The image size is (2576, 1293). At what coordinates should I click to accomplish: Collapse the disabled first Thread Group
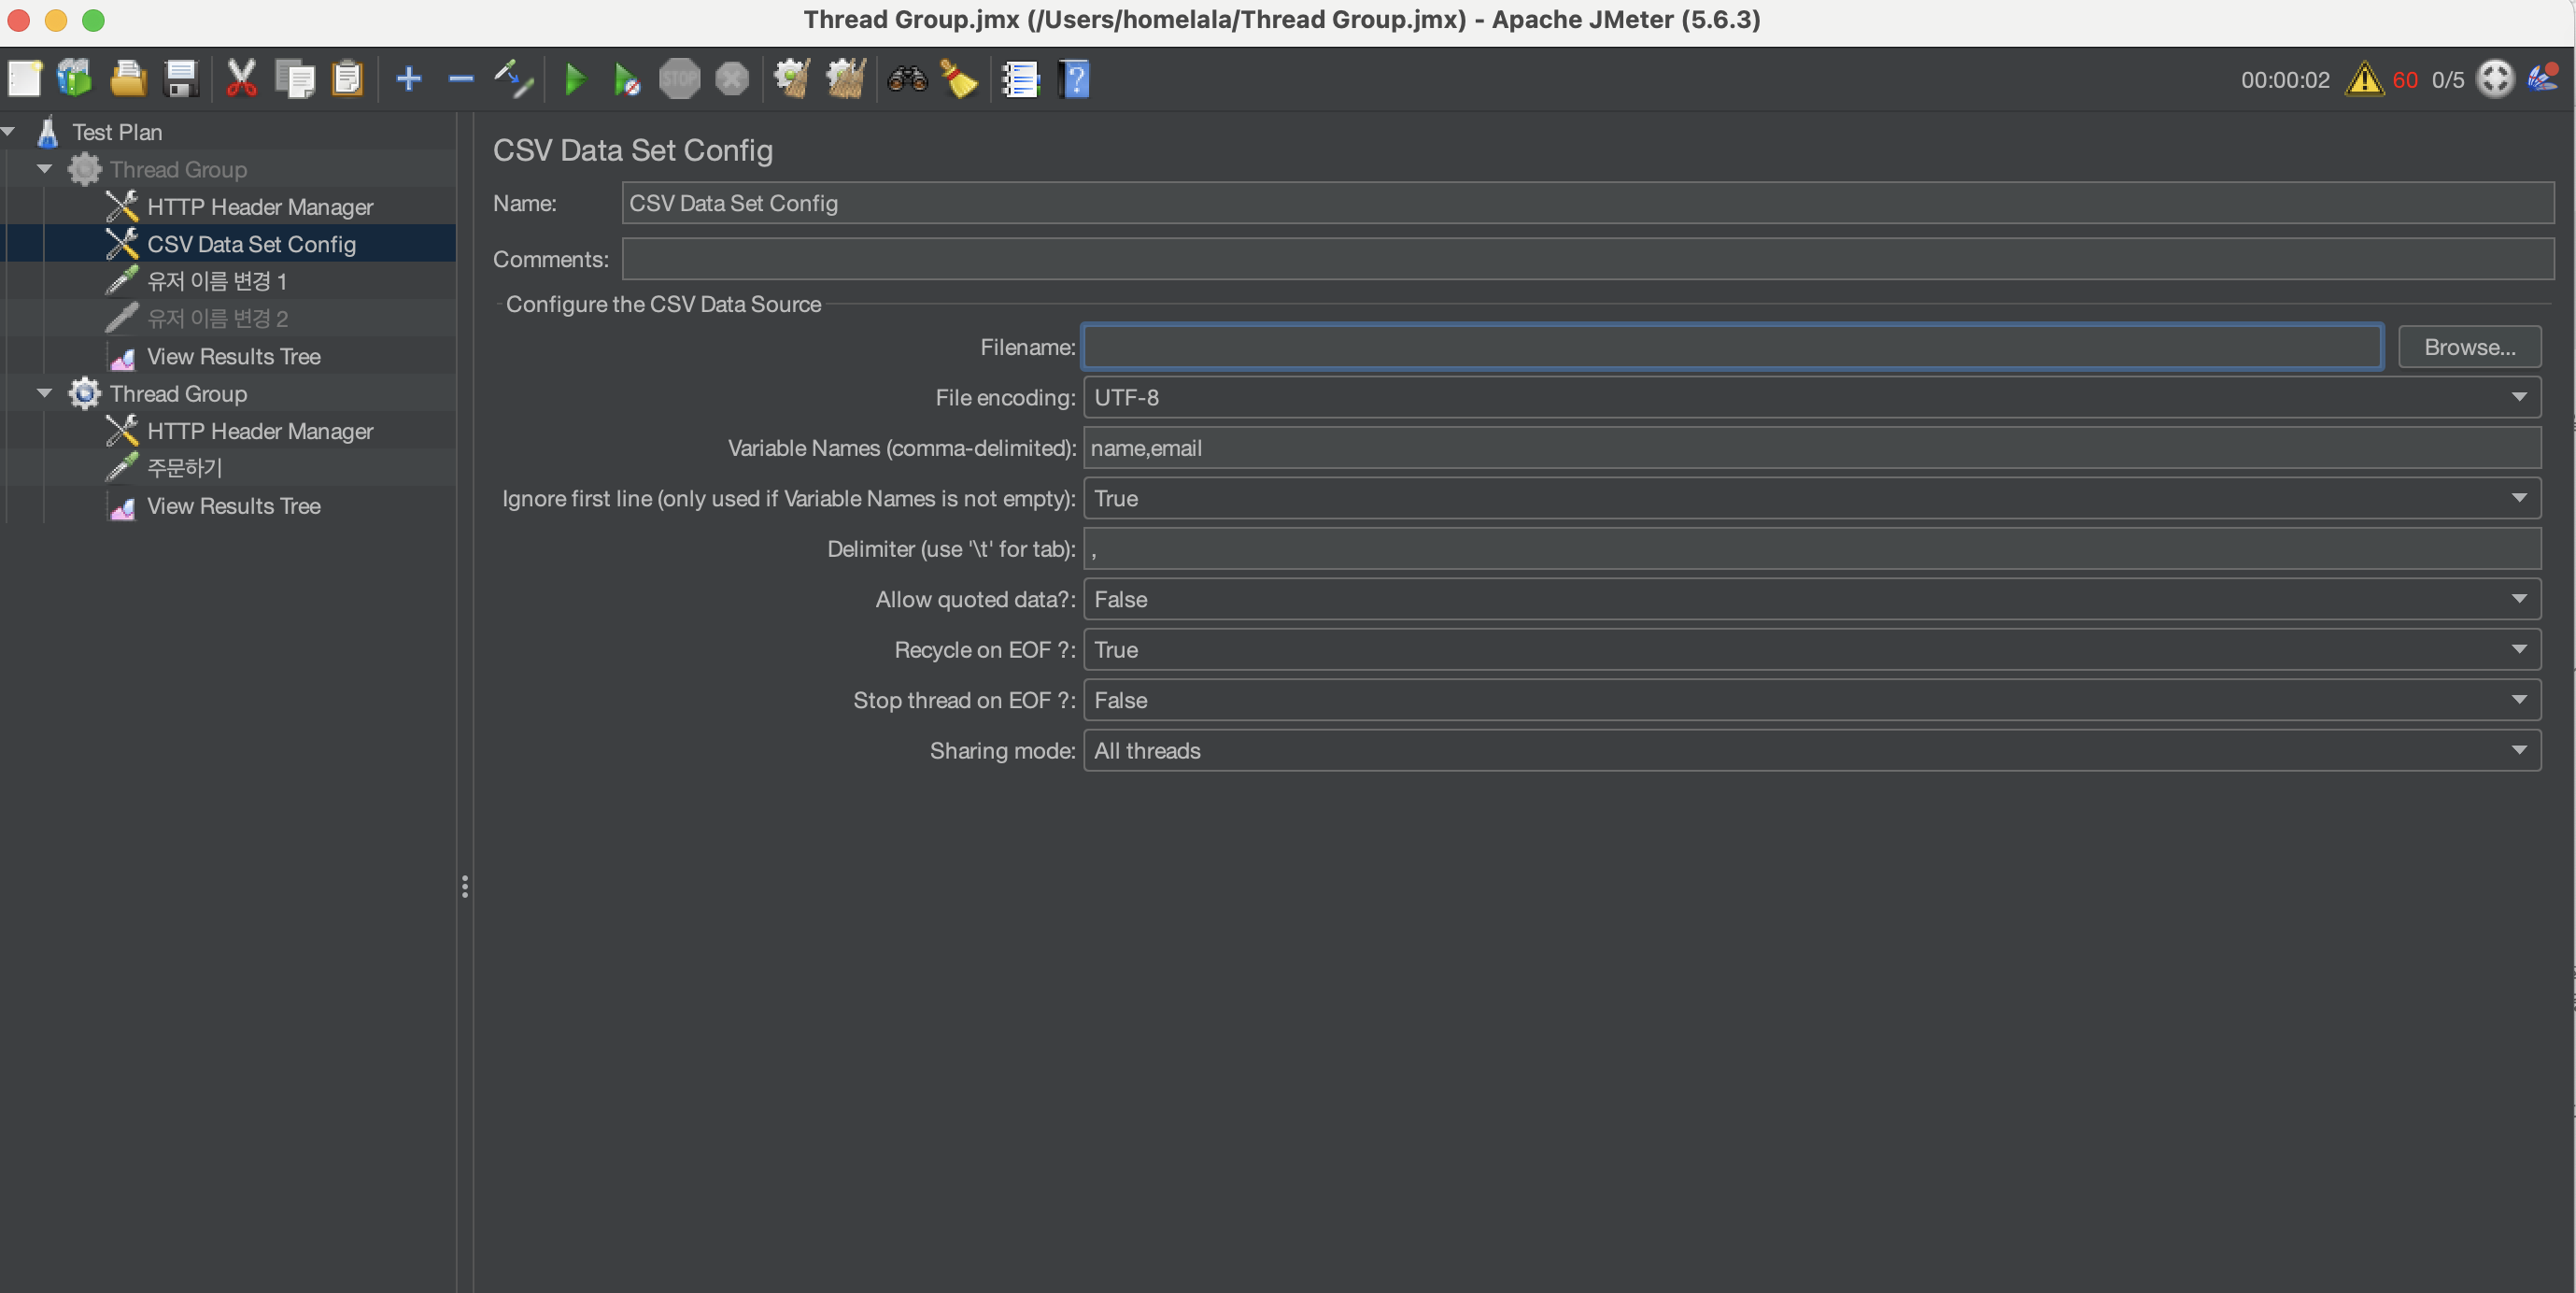coord(44,169)
